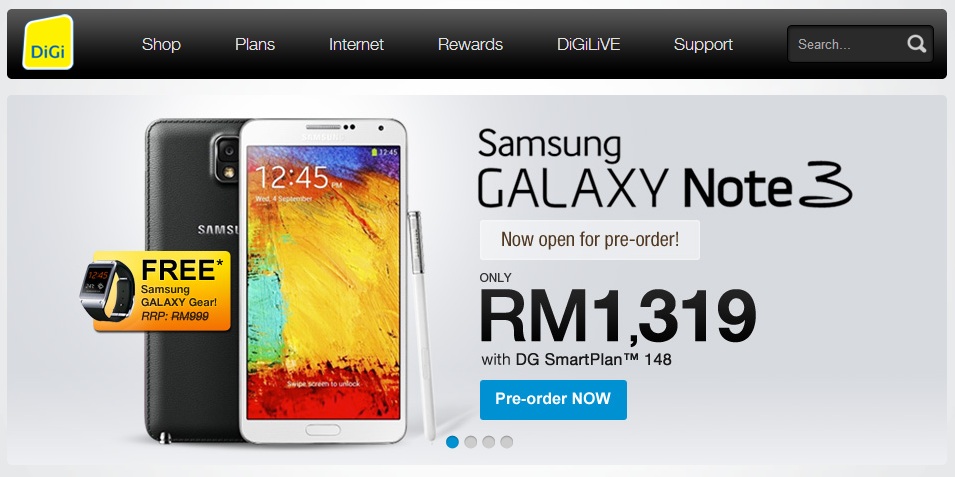Focus the Search text field
The height and width of the screenshot is (477, 955).
coord(847,44)
